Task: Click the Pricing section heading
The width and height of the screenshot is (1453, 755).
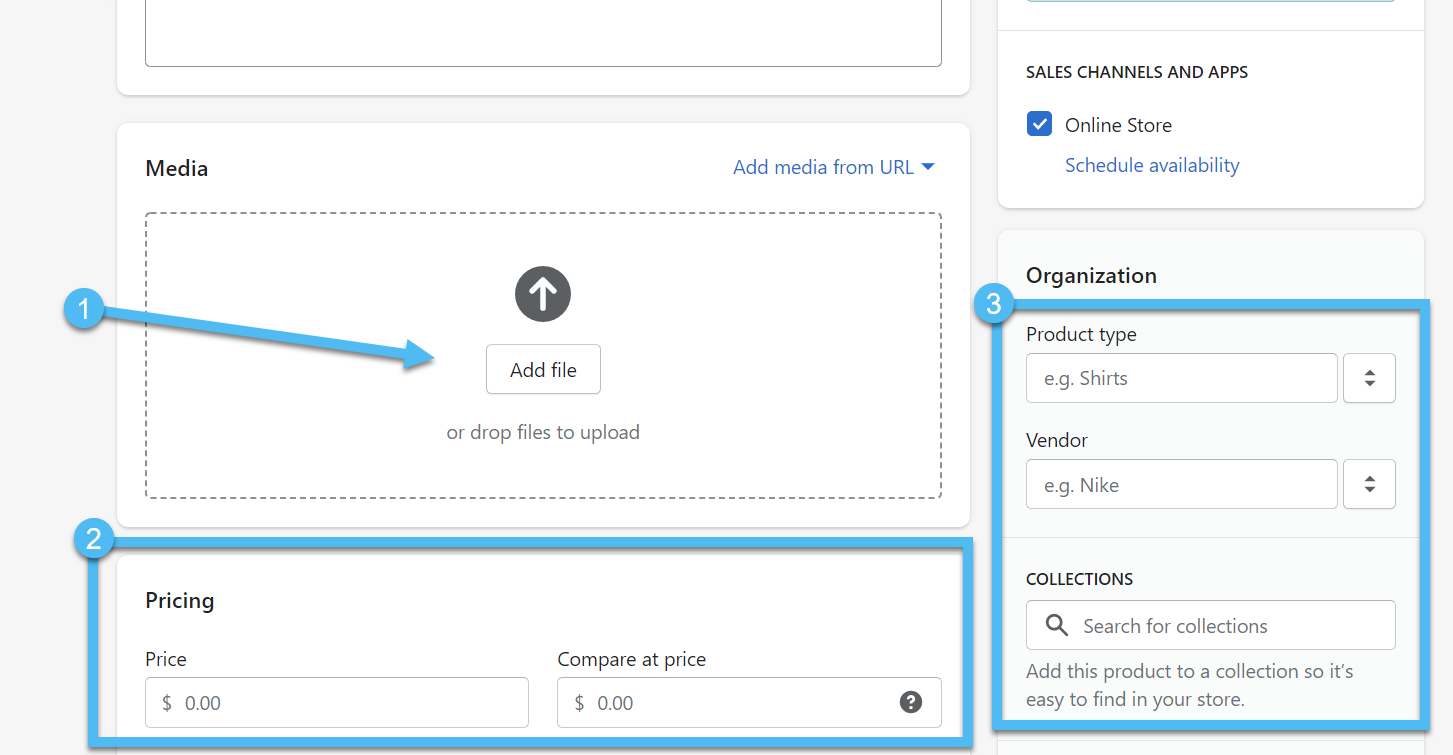Action: click(x=180, y=600)
